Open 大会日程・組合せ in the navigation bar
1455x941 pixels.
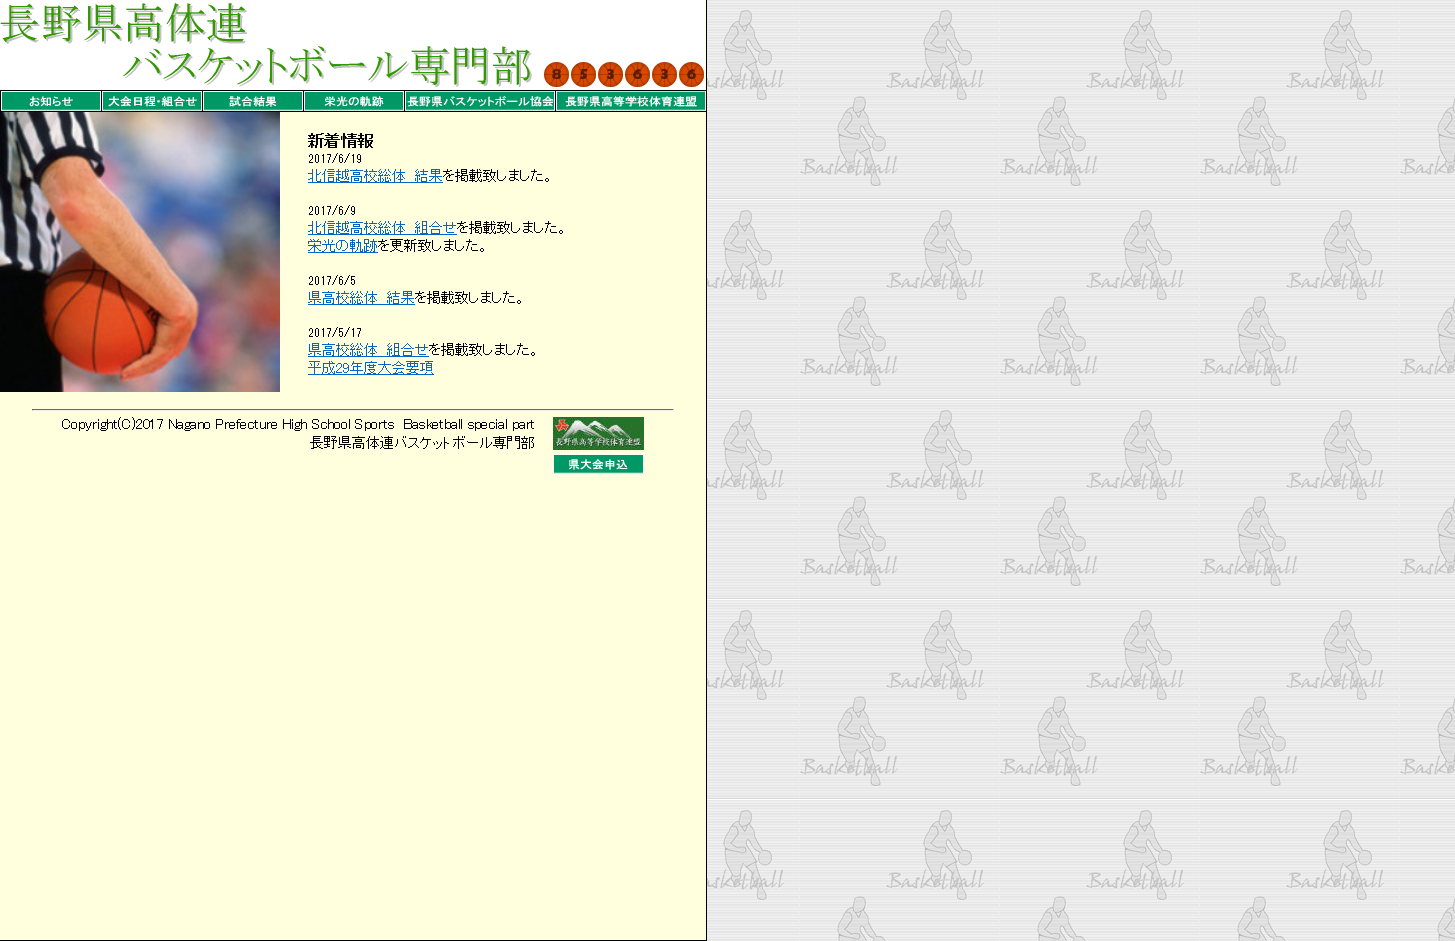152,101
